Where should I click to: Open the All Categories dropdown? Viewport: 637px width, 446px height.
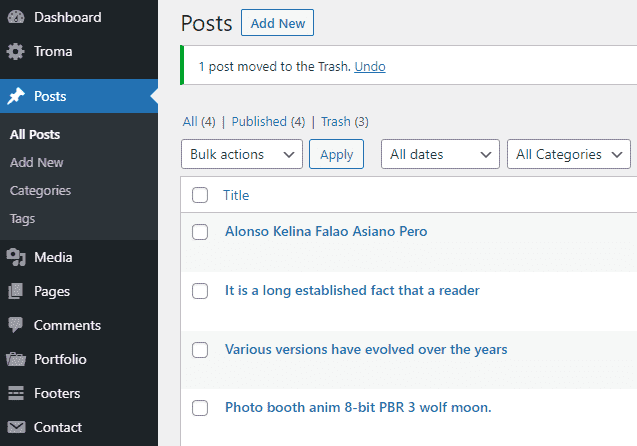tap(569, 155)
